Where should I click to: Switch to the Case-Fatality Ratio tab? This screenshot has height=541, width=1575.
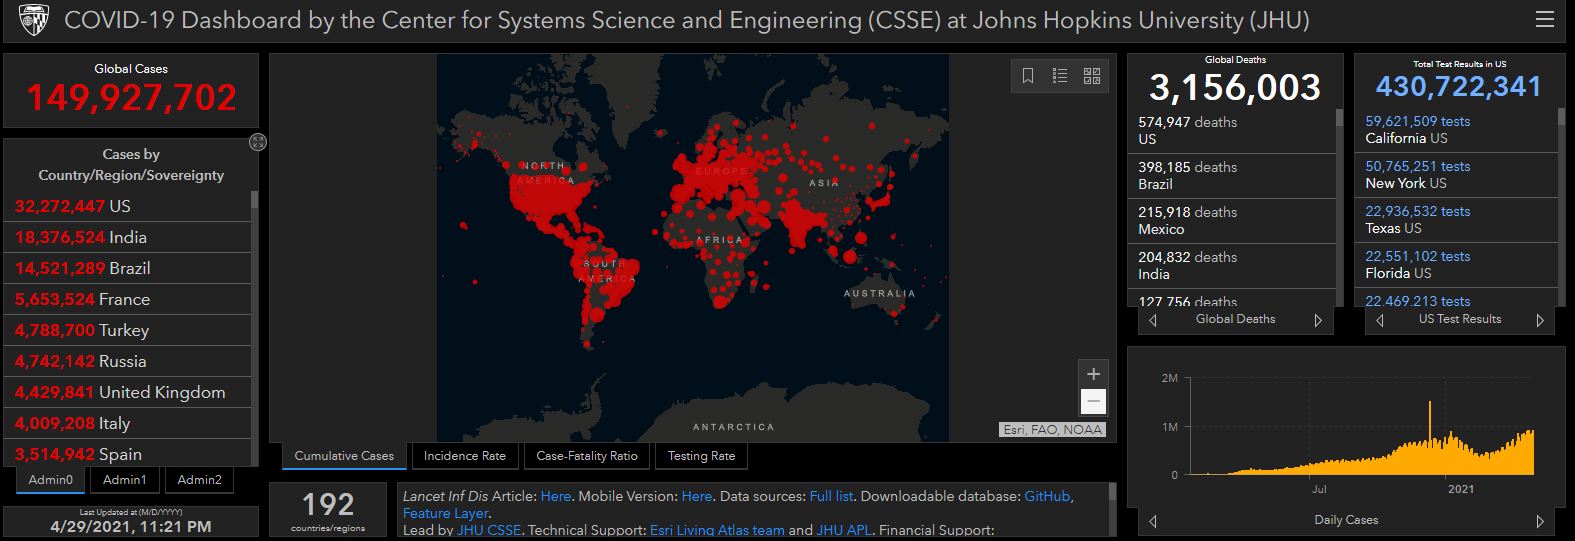pos(586,456)
